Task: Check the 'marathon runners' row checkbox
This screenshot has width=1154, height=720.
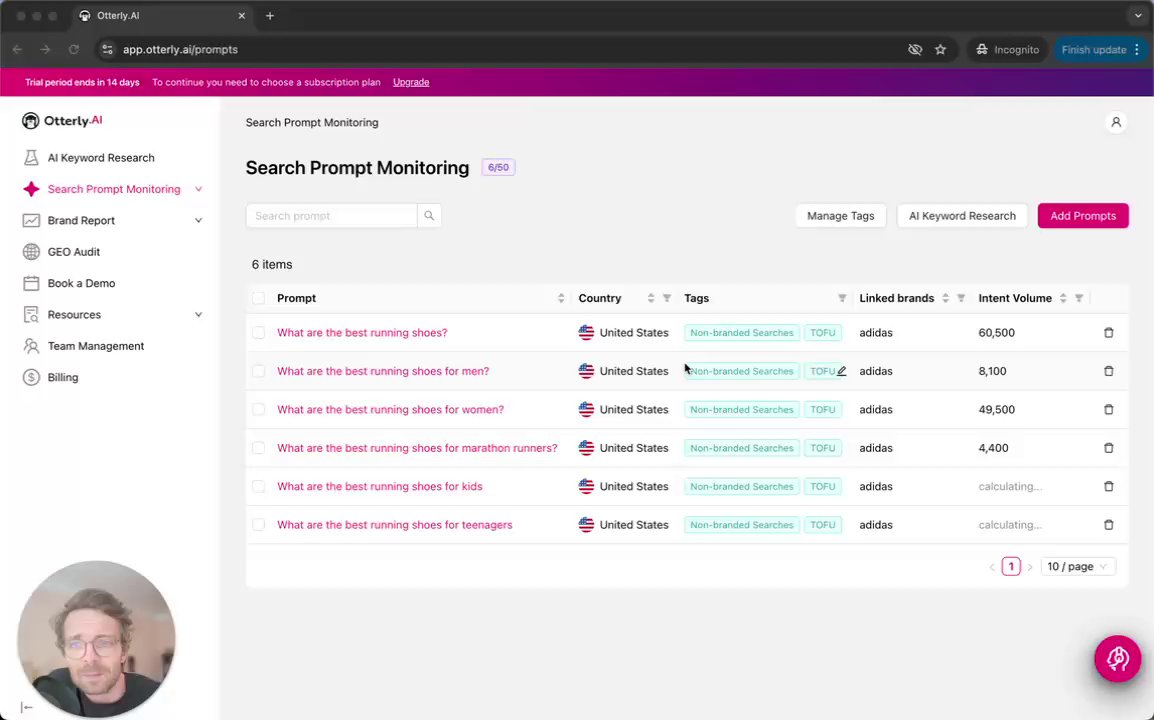Action: tap(258, 448)
